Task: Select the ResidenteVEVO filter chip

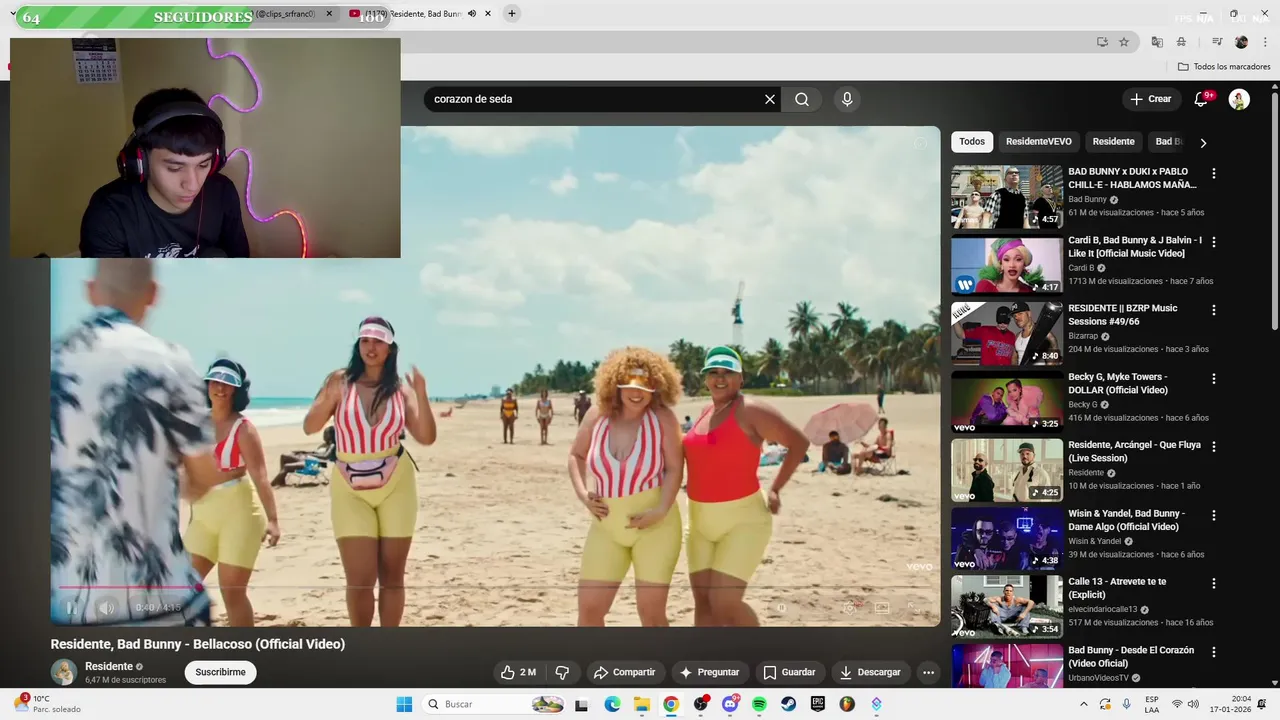Action: 1038,142
